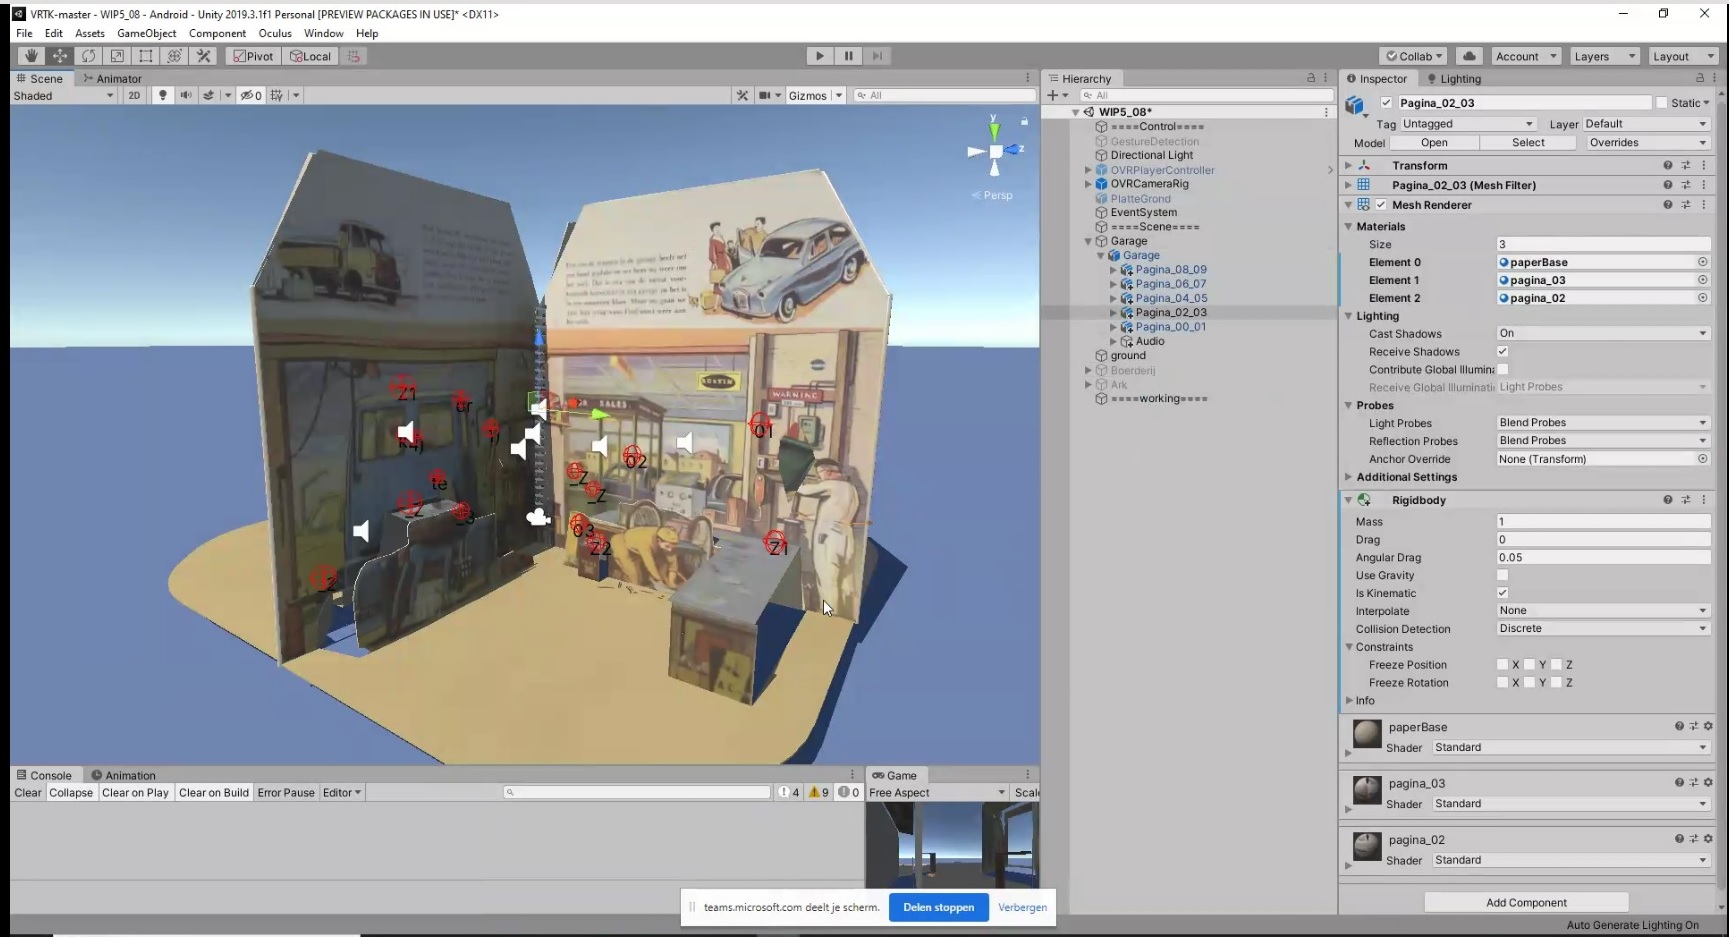Viewport: 1729px width, 937px height.
Task: Click the Pause button in the toolbar
Action: coord(848,56)
